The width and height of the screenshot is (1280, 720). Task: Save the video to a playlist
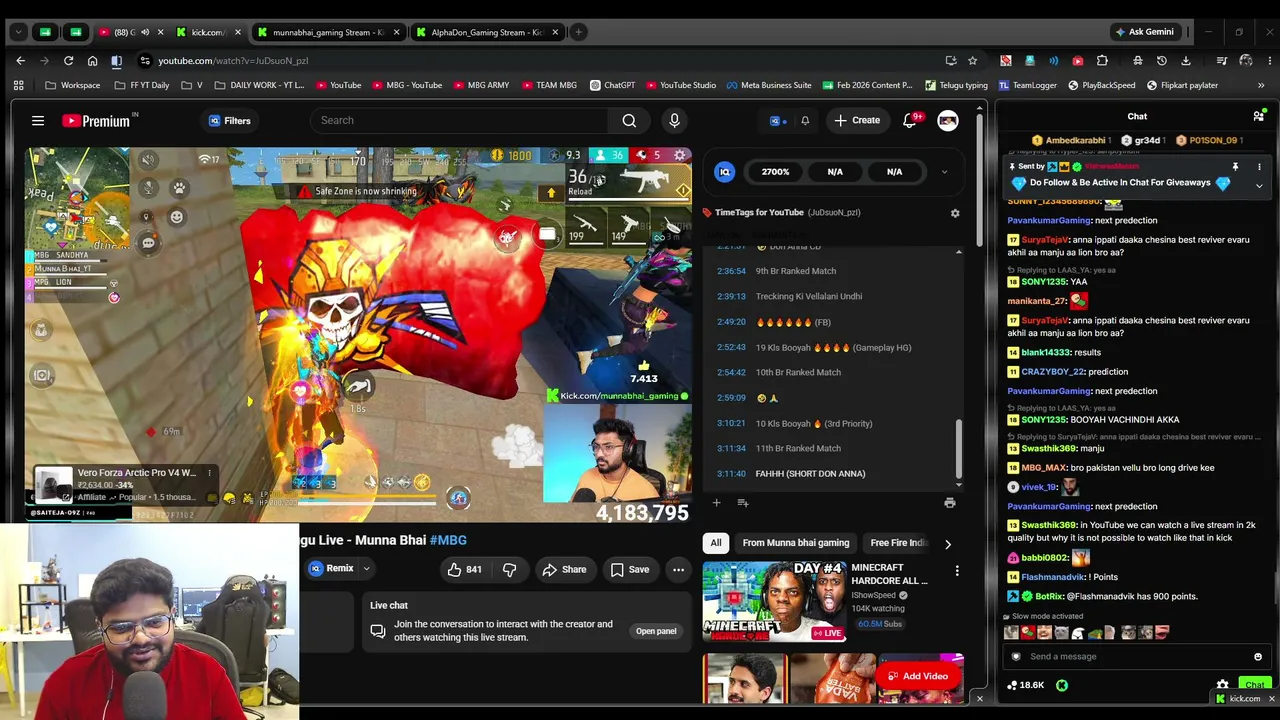click(630, 569)
